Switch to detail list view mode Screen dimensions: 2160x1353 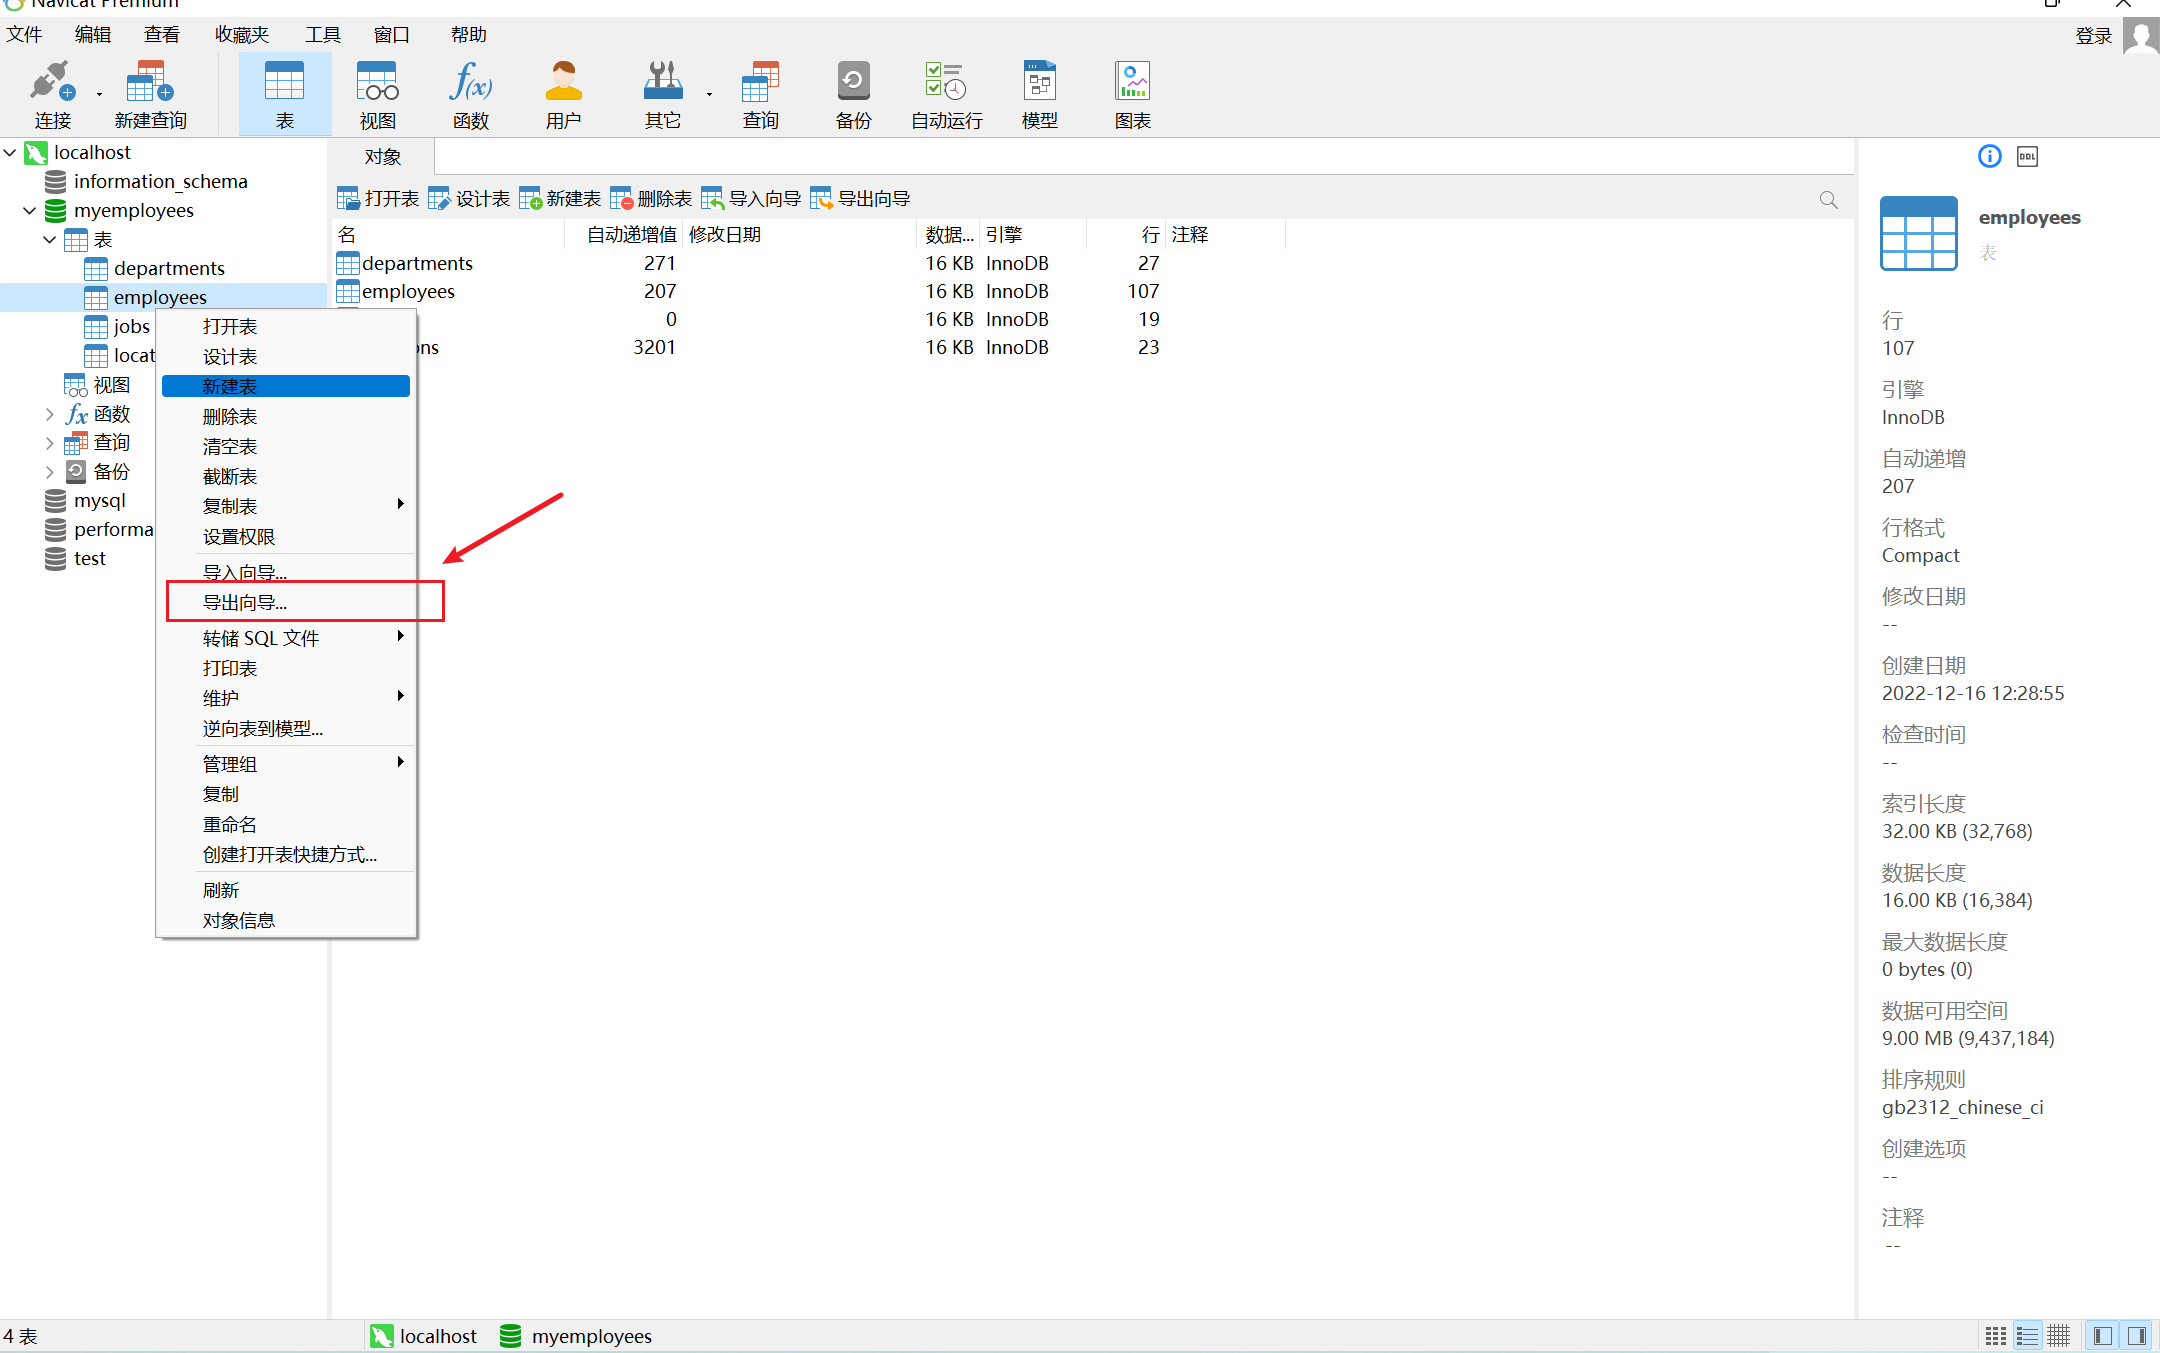point(2027,1336)
